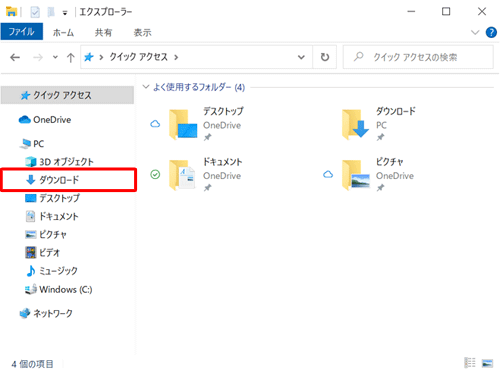Select ネットワーク in the navigation pane
Viewport: 500px width, 373px height.
tap(46, 313)
